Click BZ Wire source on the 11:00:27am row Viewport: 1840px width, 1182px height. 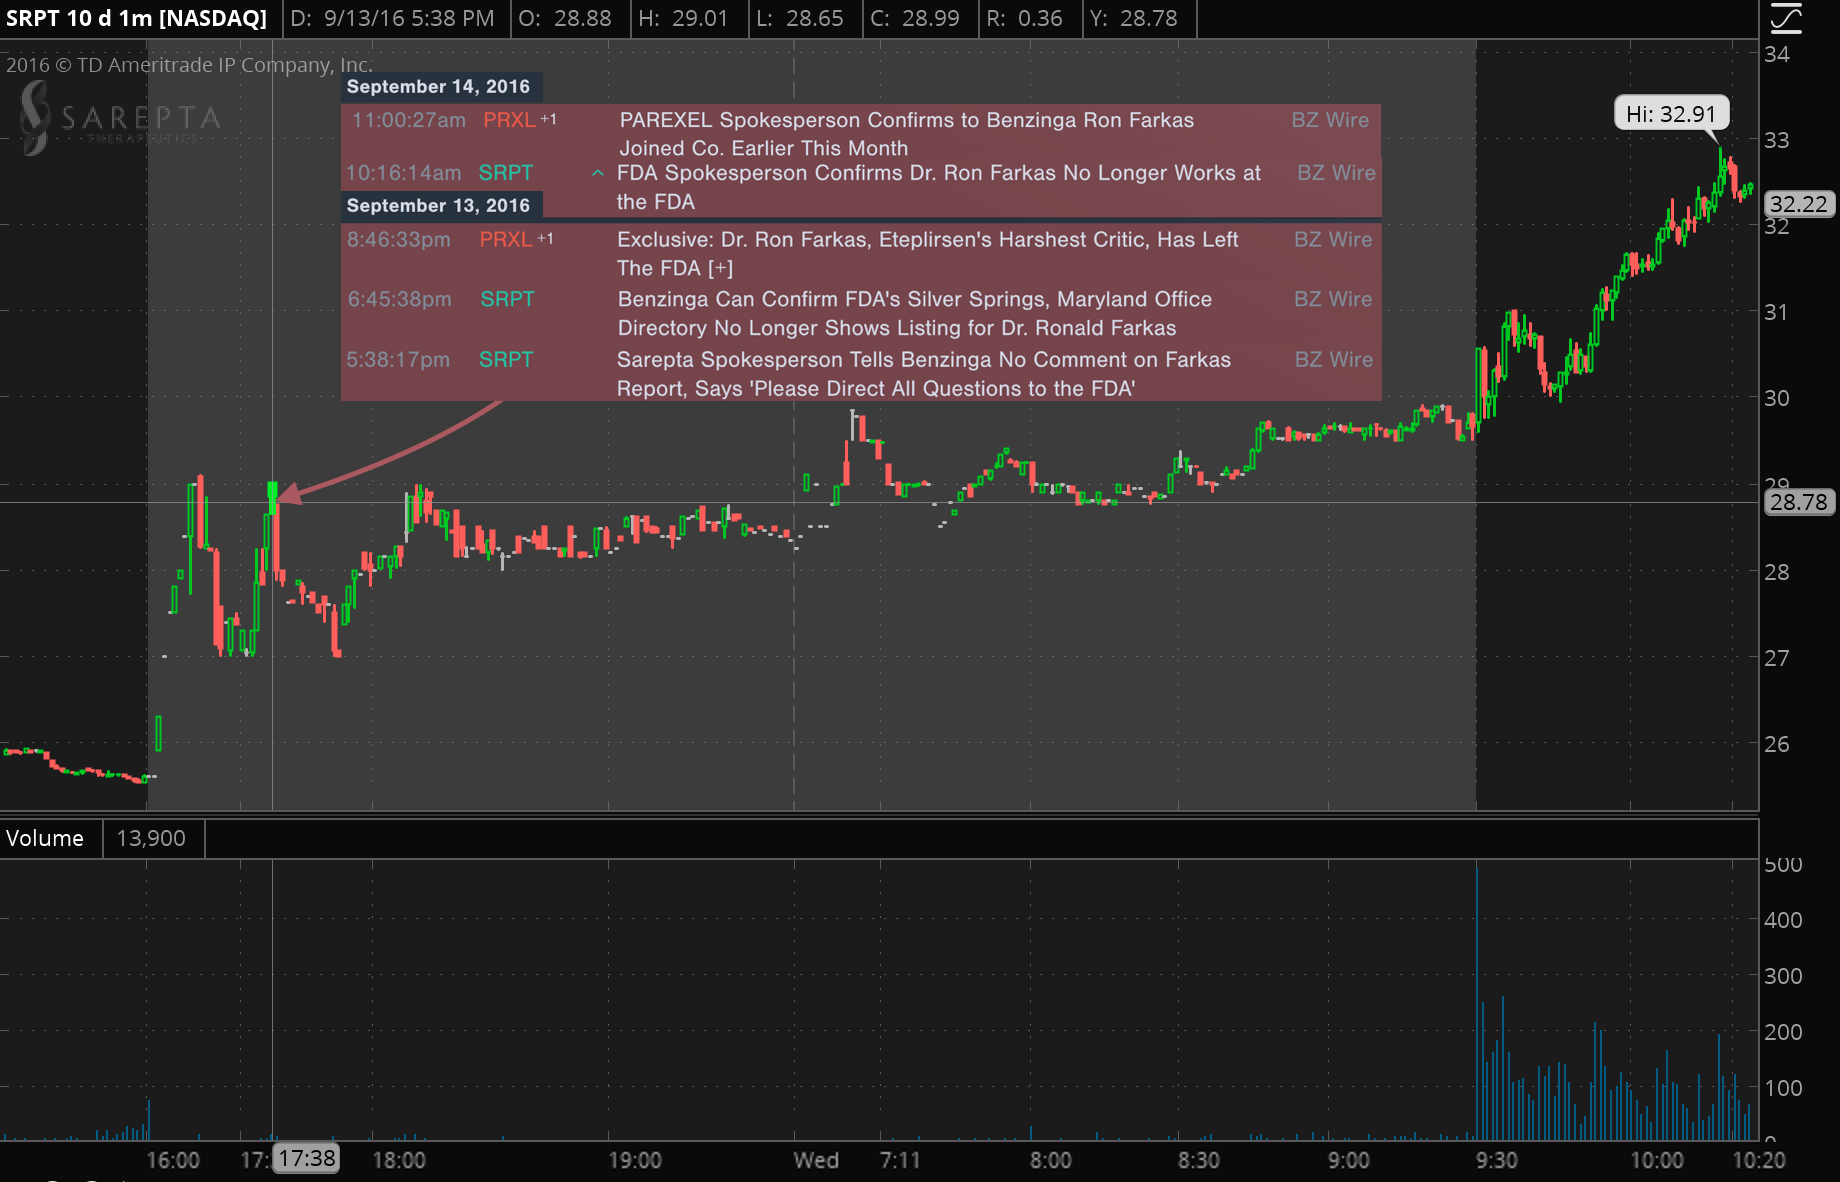(1330, 120)
